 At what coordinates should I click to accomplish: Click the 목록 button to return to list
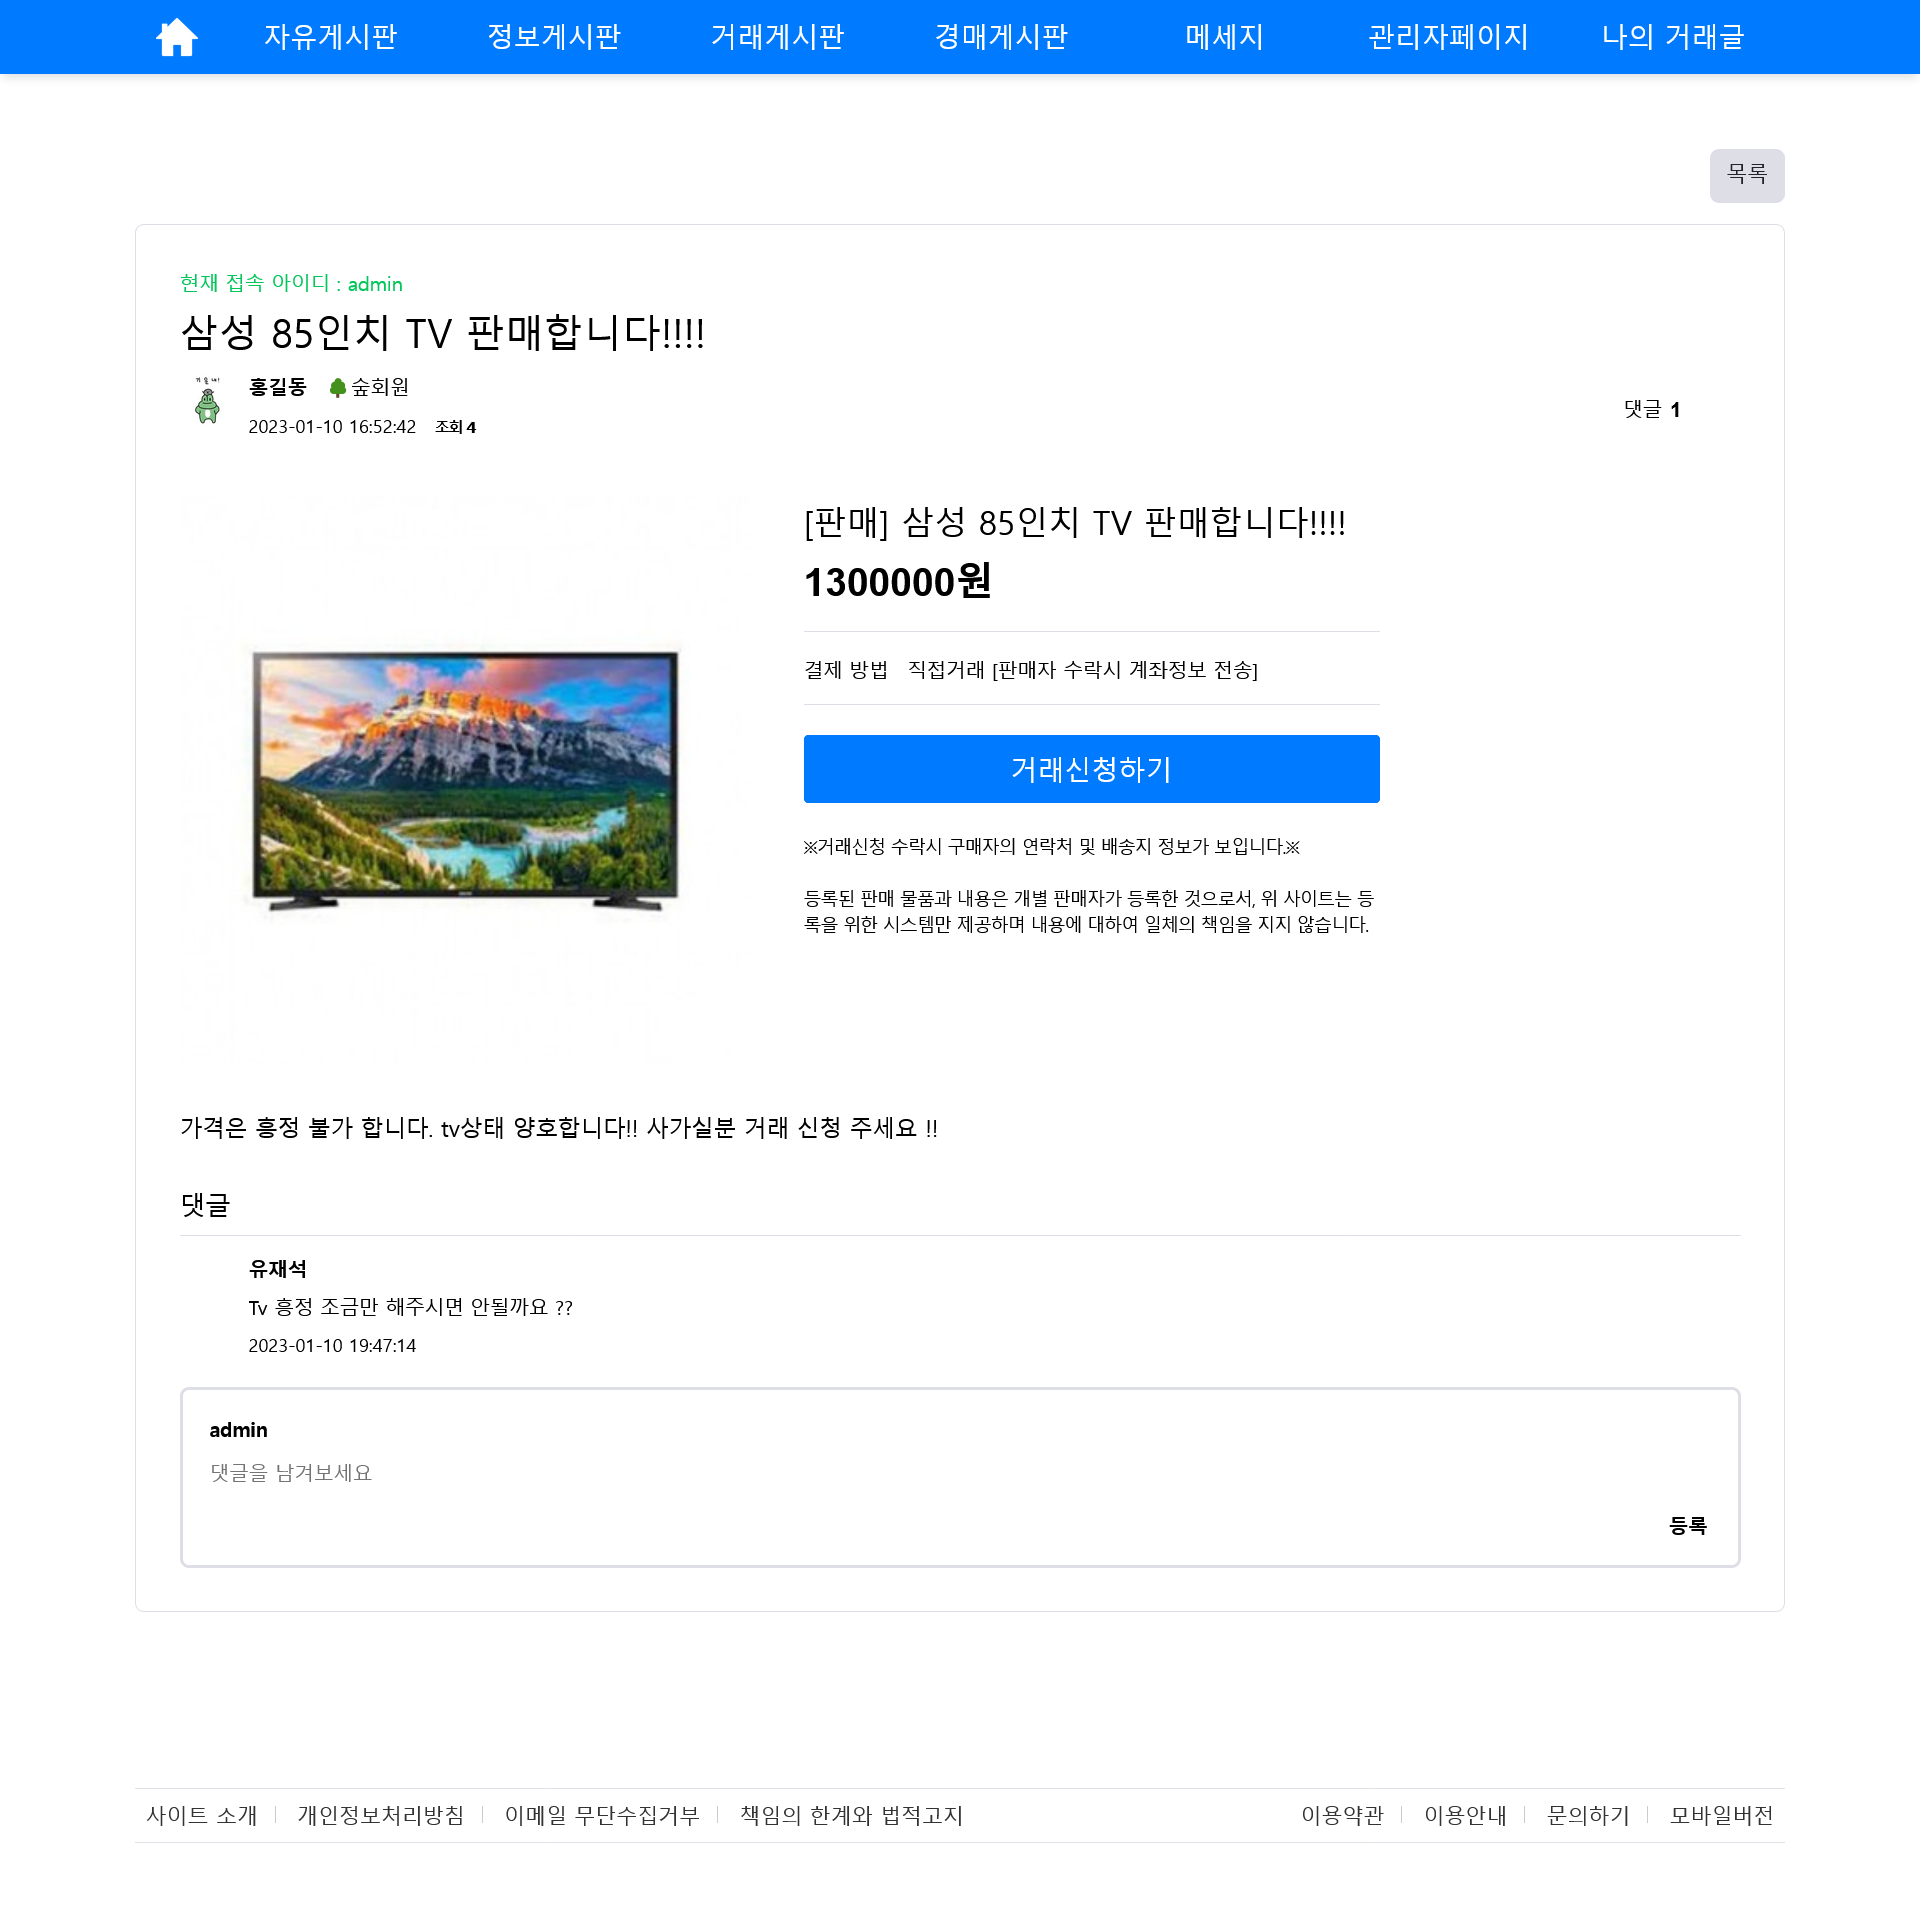pos(1747,175)
